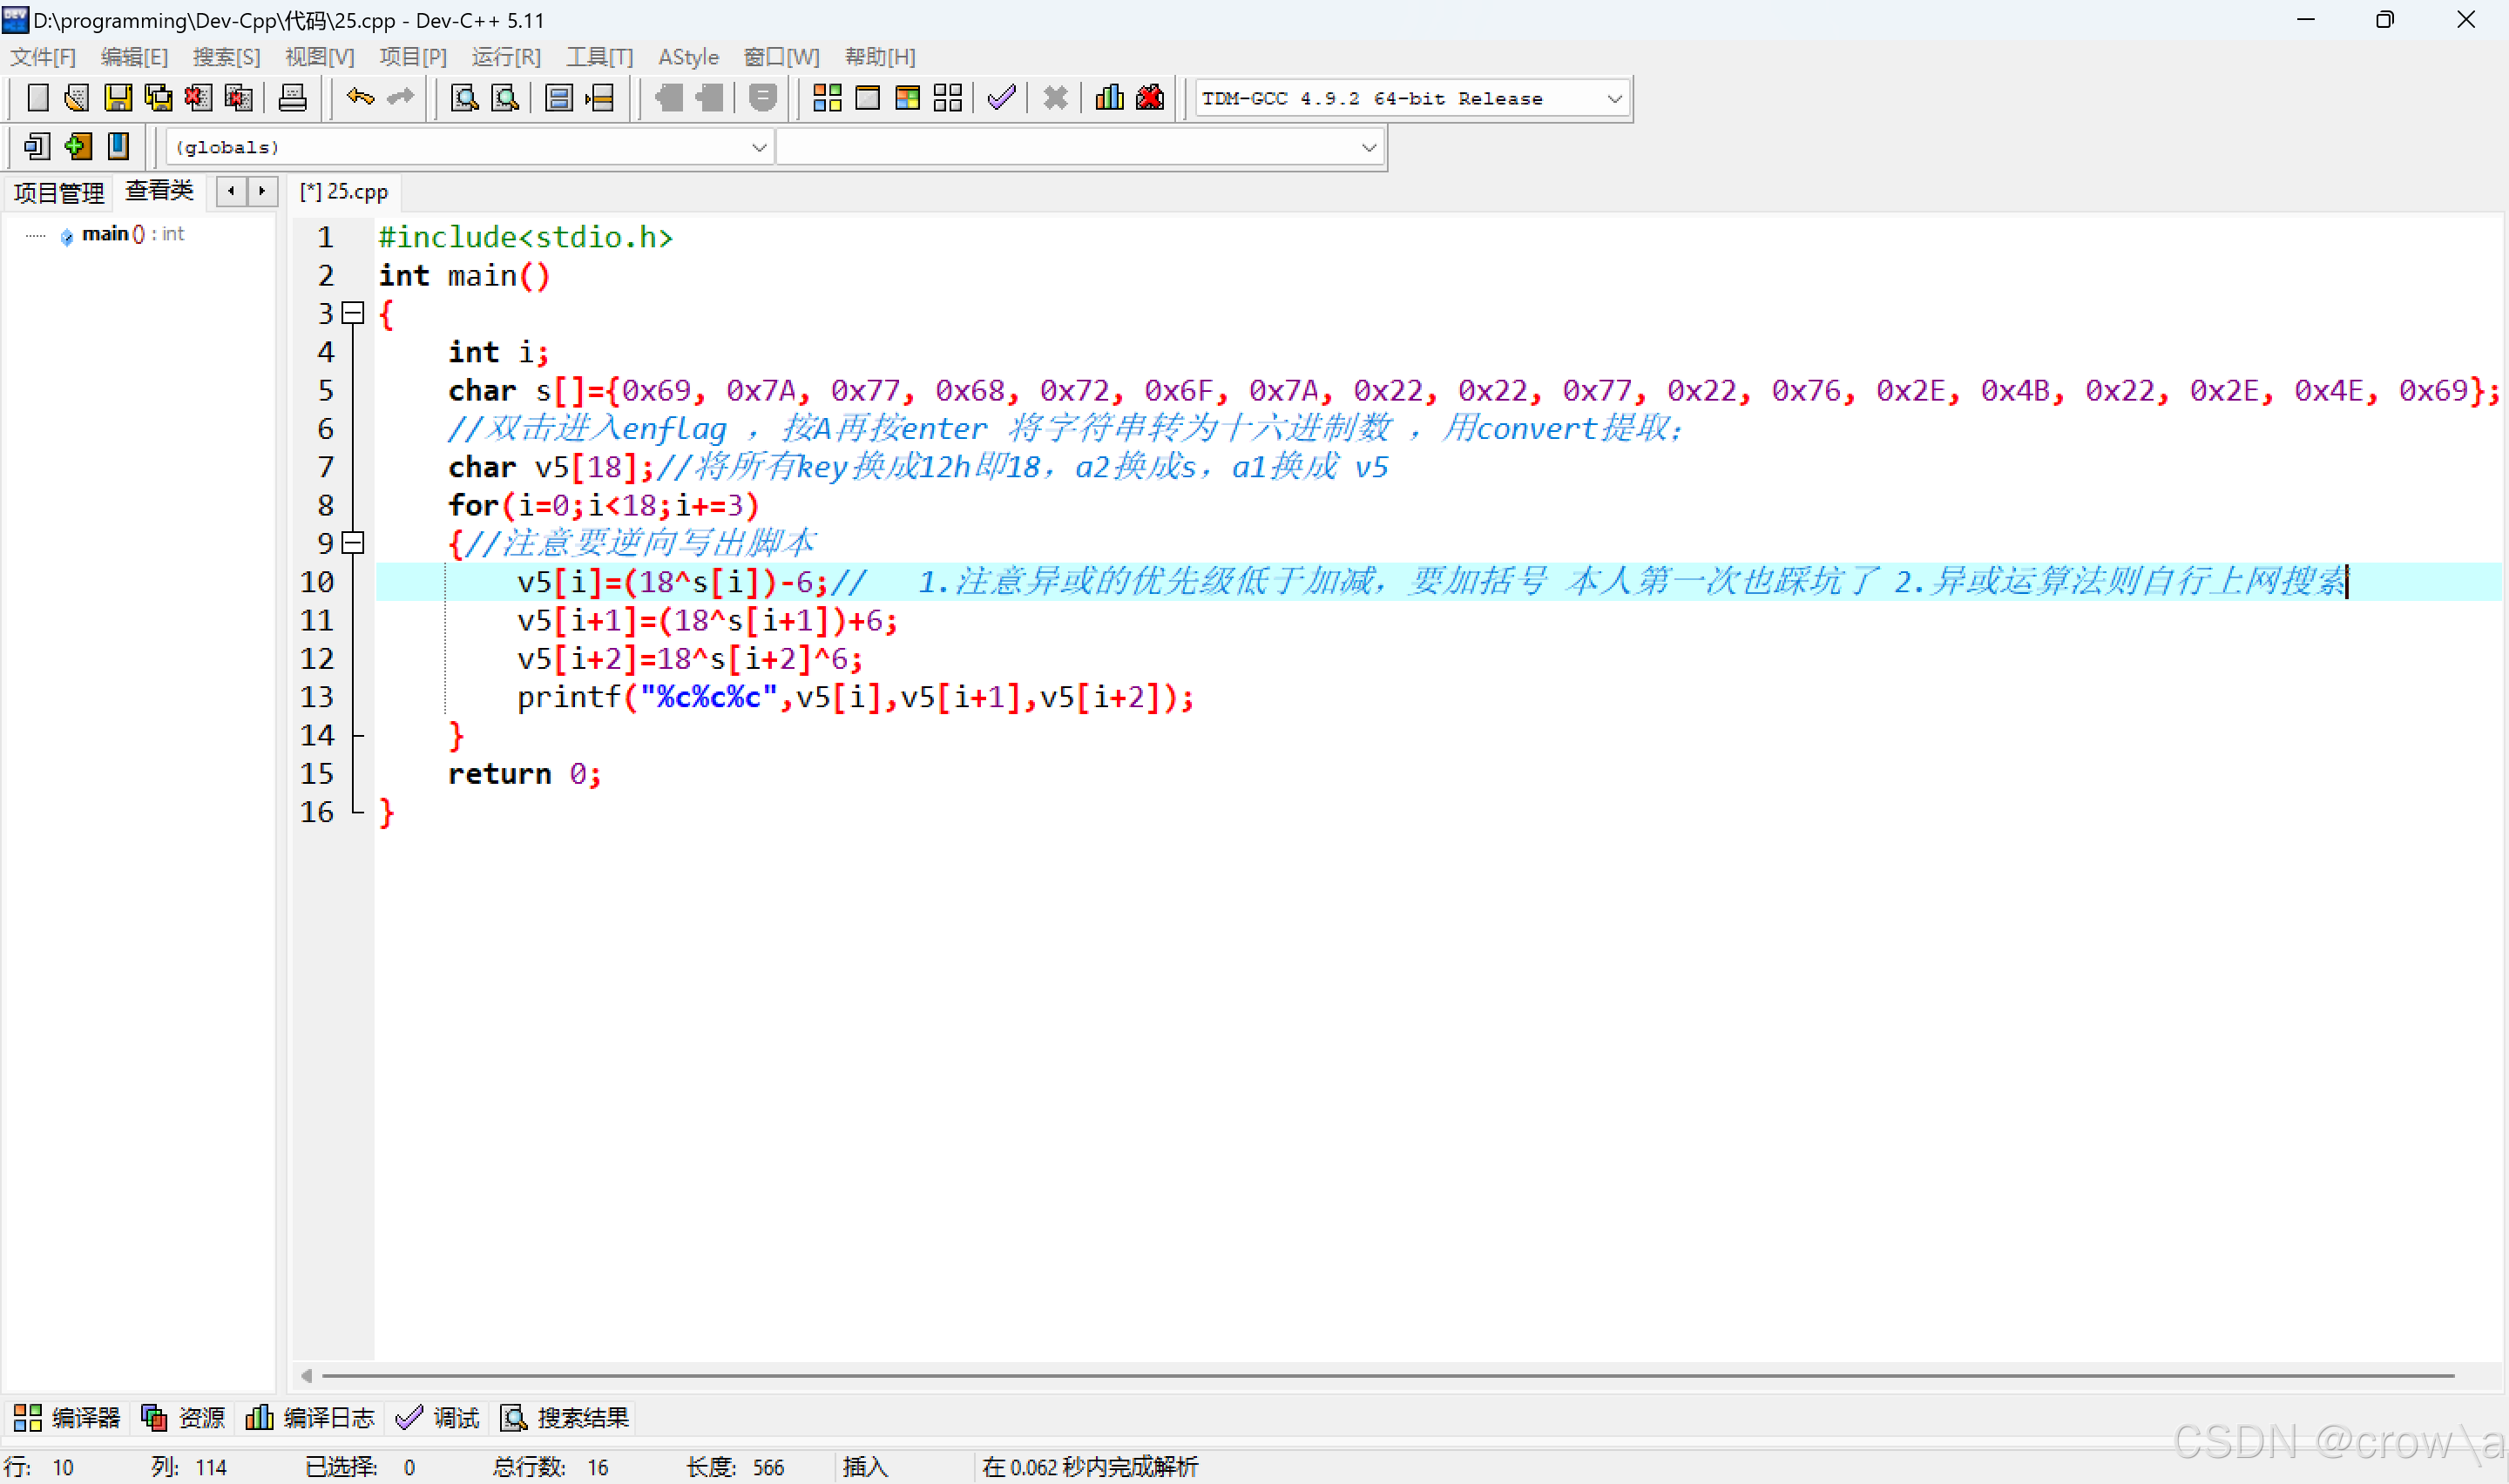
Task: Open the 运行[R] menu
Action: point(506,57)
